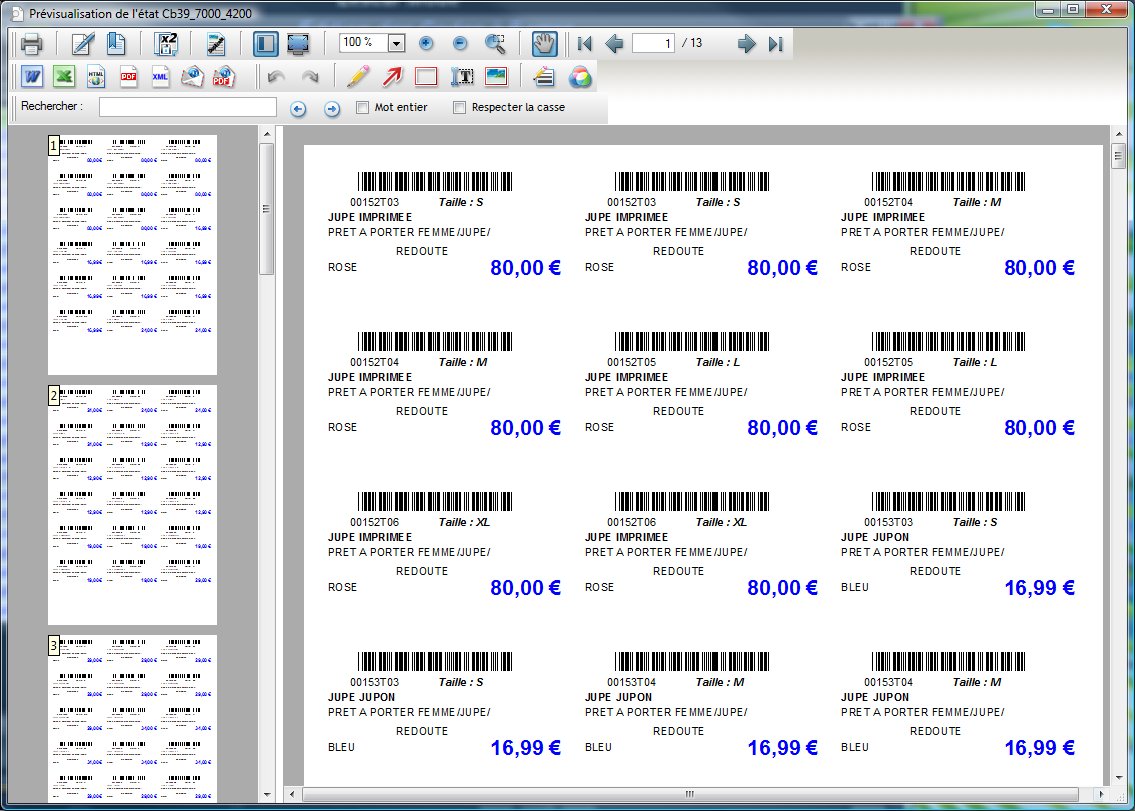Export the report to XML
The image size is (1135, 811).
[160, 76]
